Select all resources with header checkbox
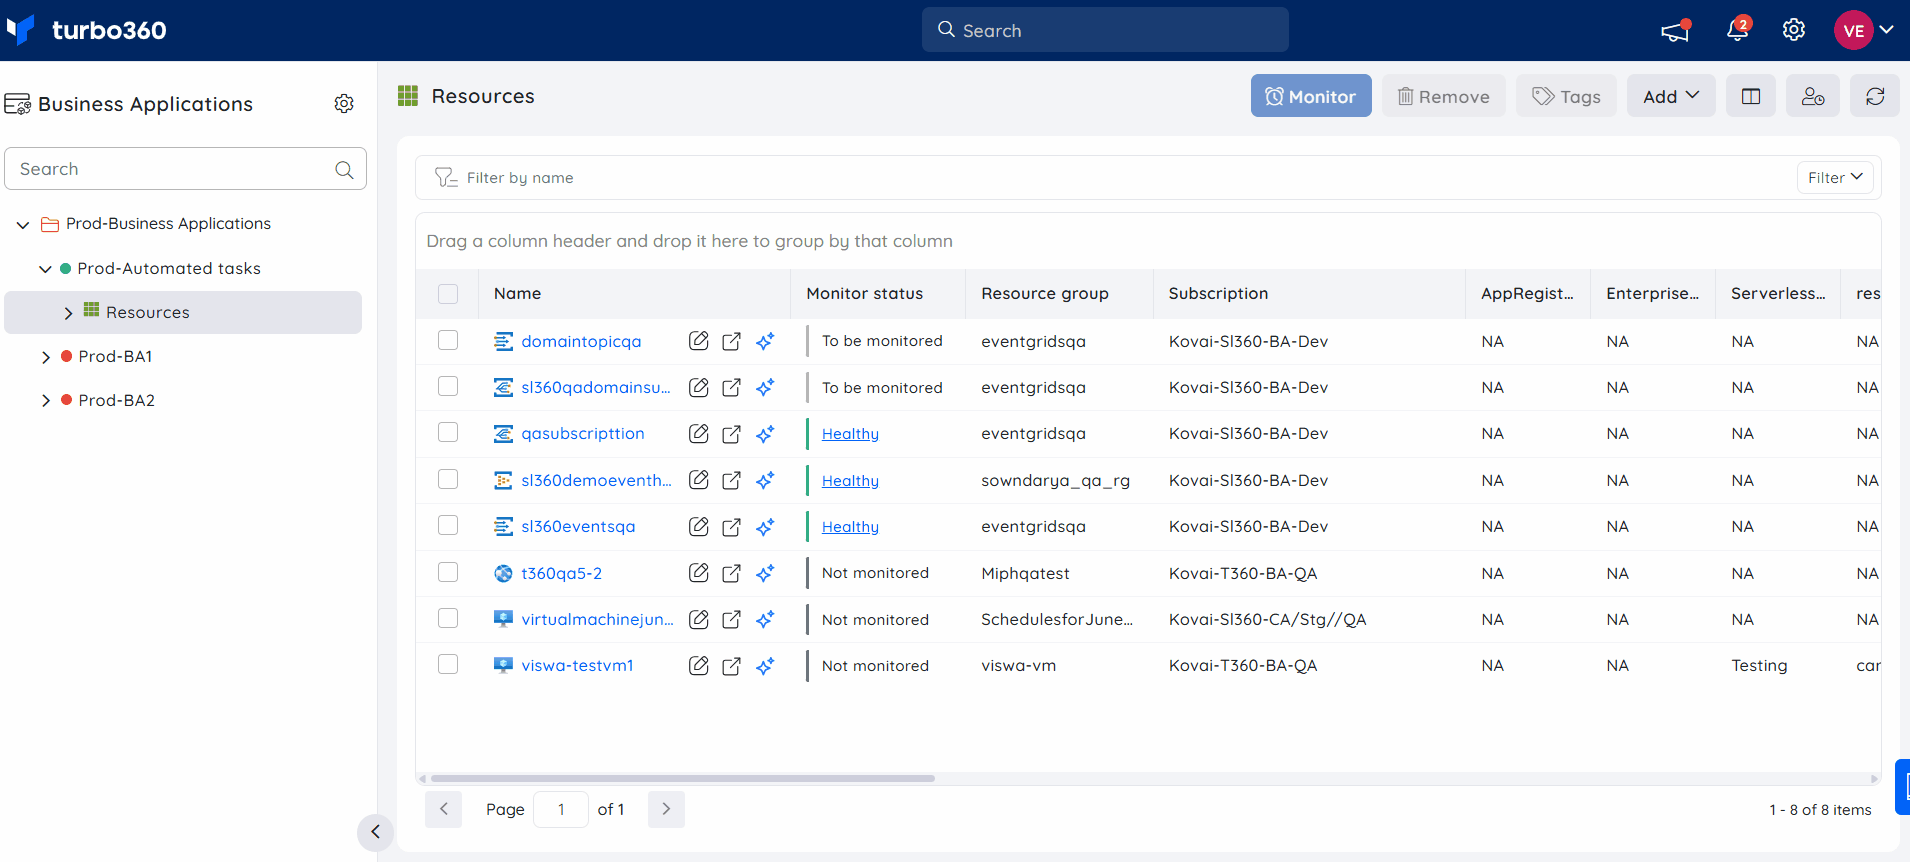1910x862 pixels. click(x=448, y=294)
